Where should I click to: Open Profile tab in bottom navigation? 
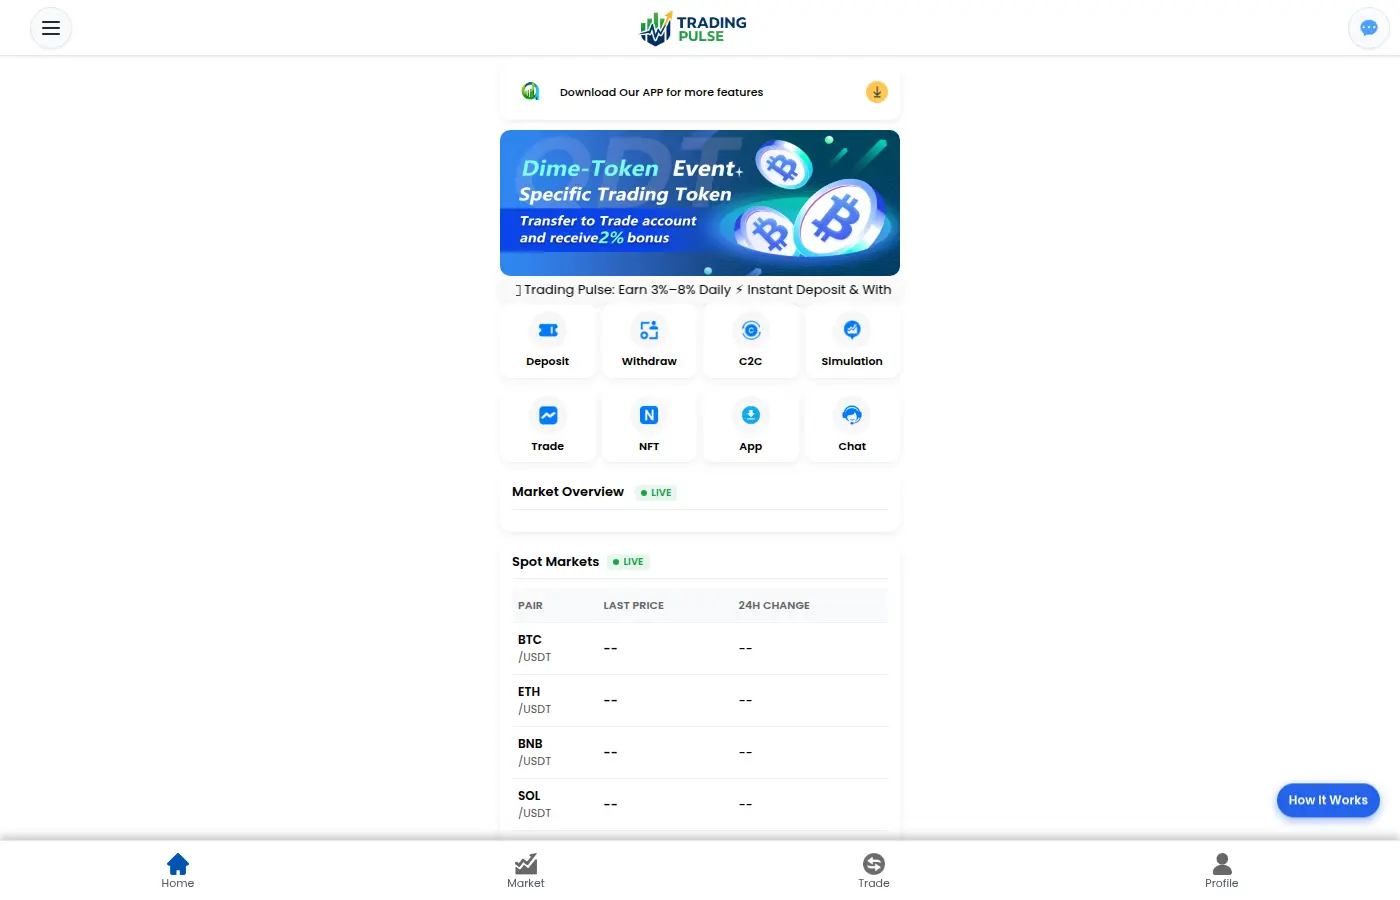[1222, 870]
